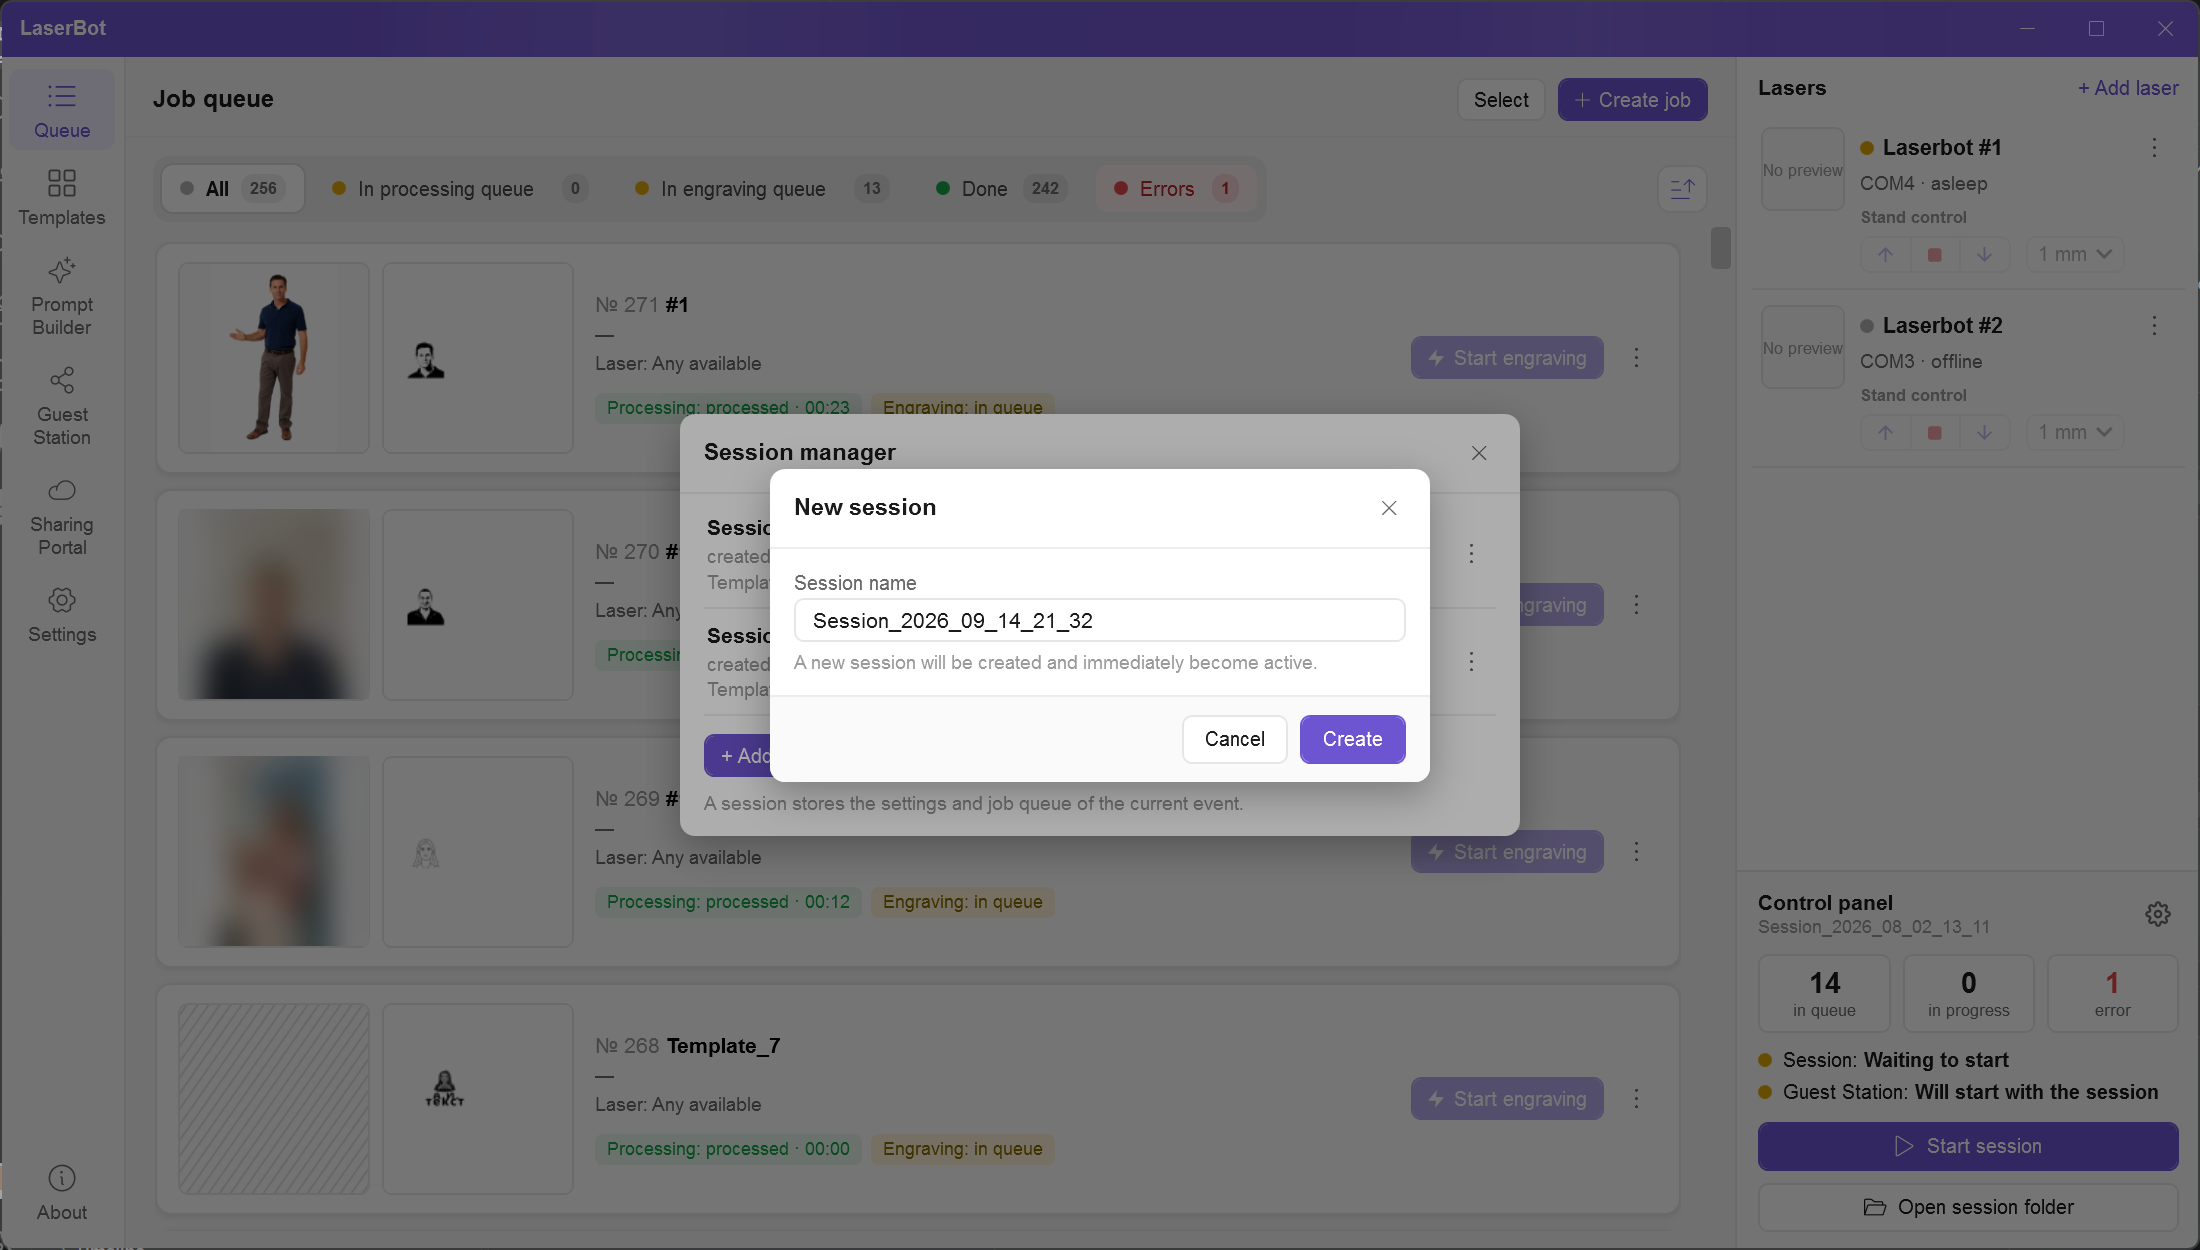Click Cancel in New session dialog
This screenshot has height=1250, width=2200.
pos(1234,740)
